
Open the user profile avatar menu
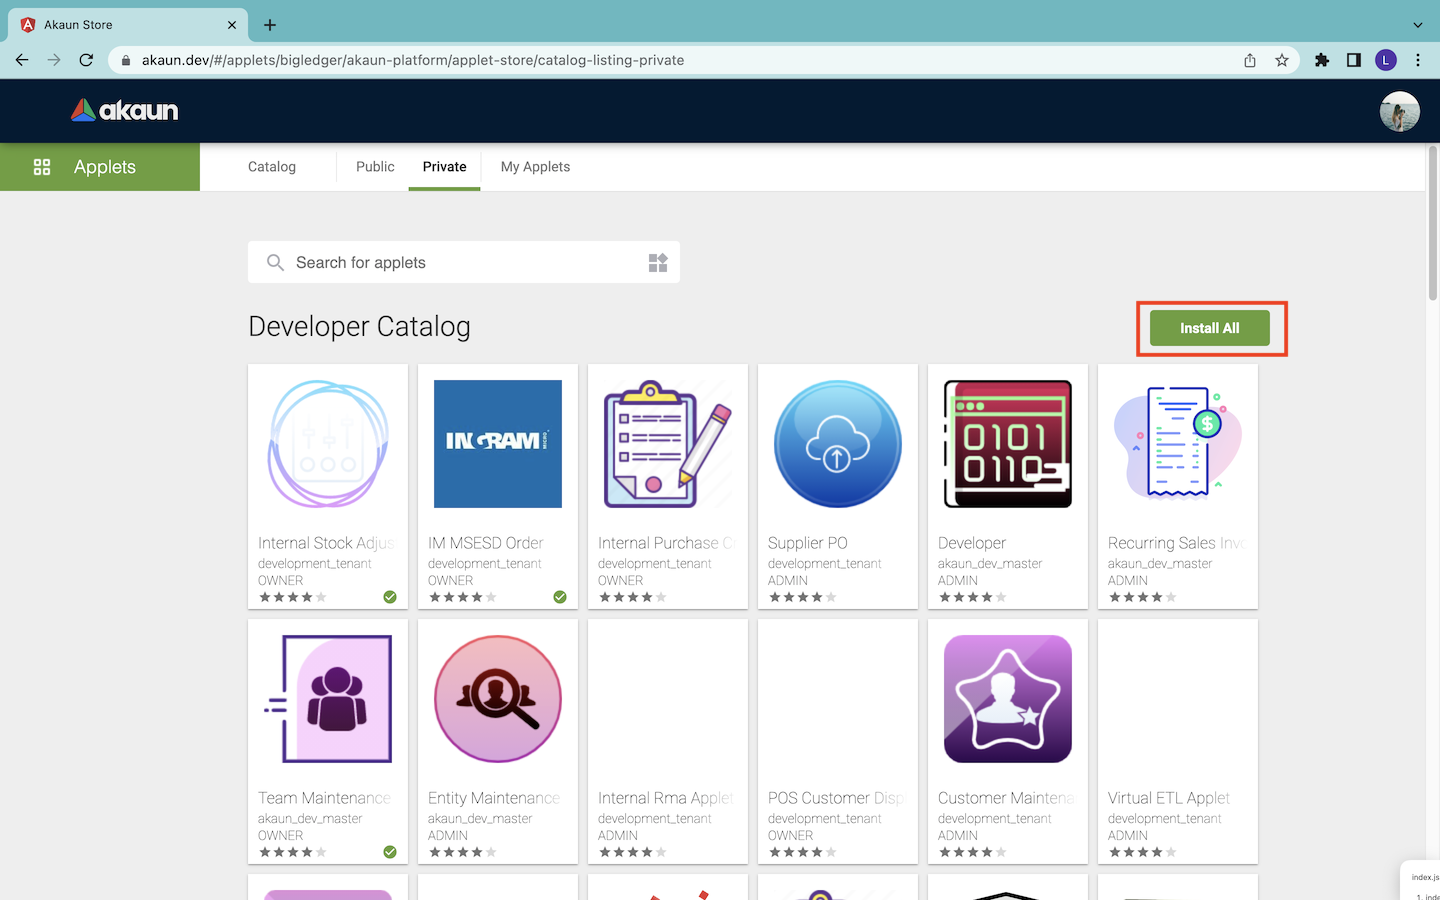pyautogui.click(x=1399, y=111)
